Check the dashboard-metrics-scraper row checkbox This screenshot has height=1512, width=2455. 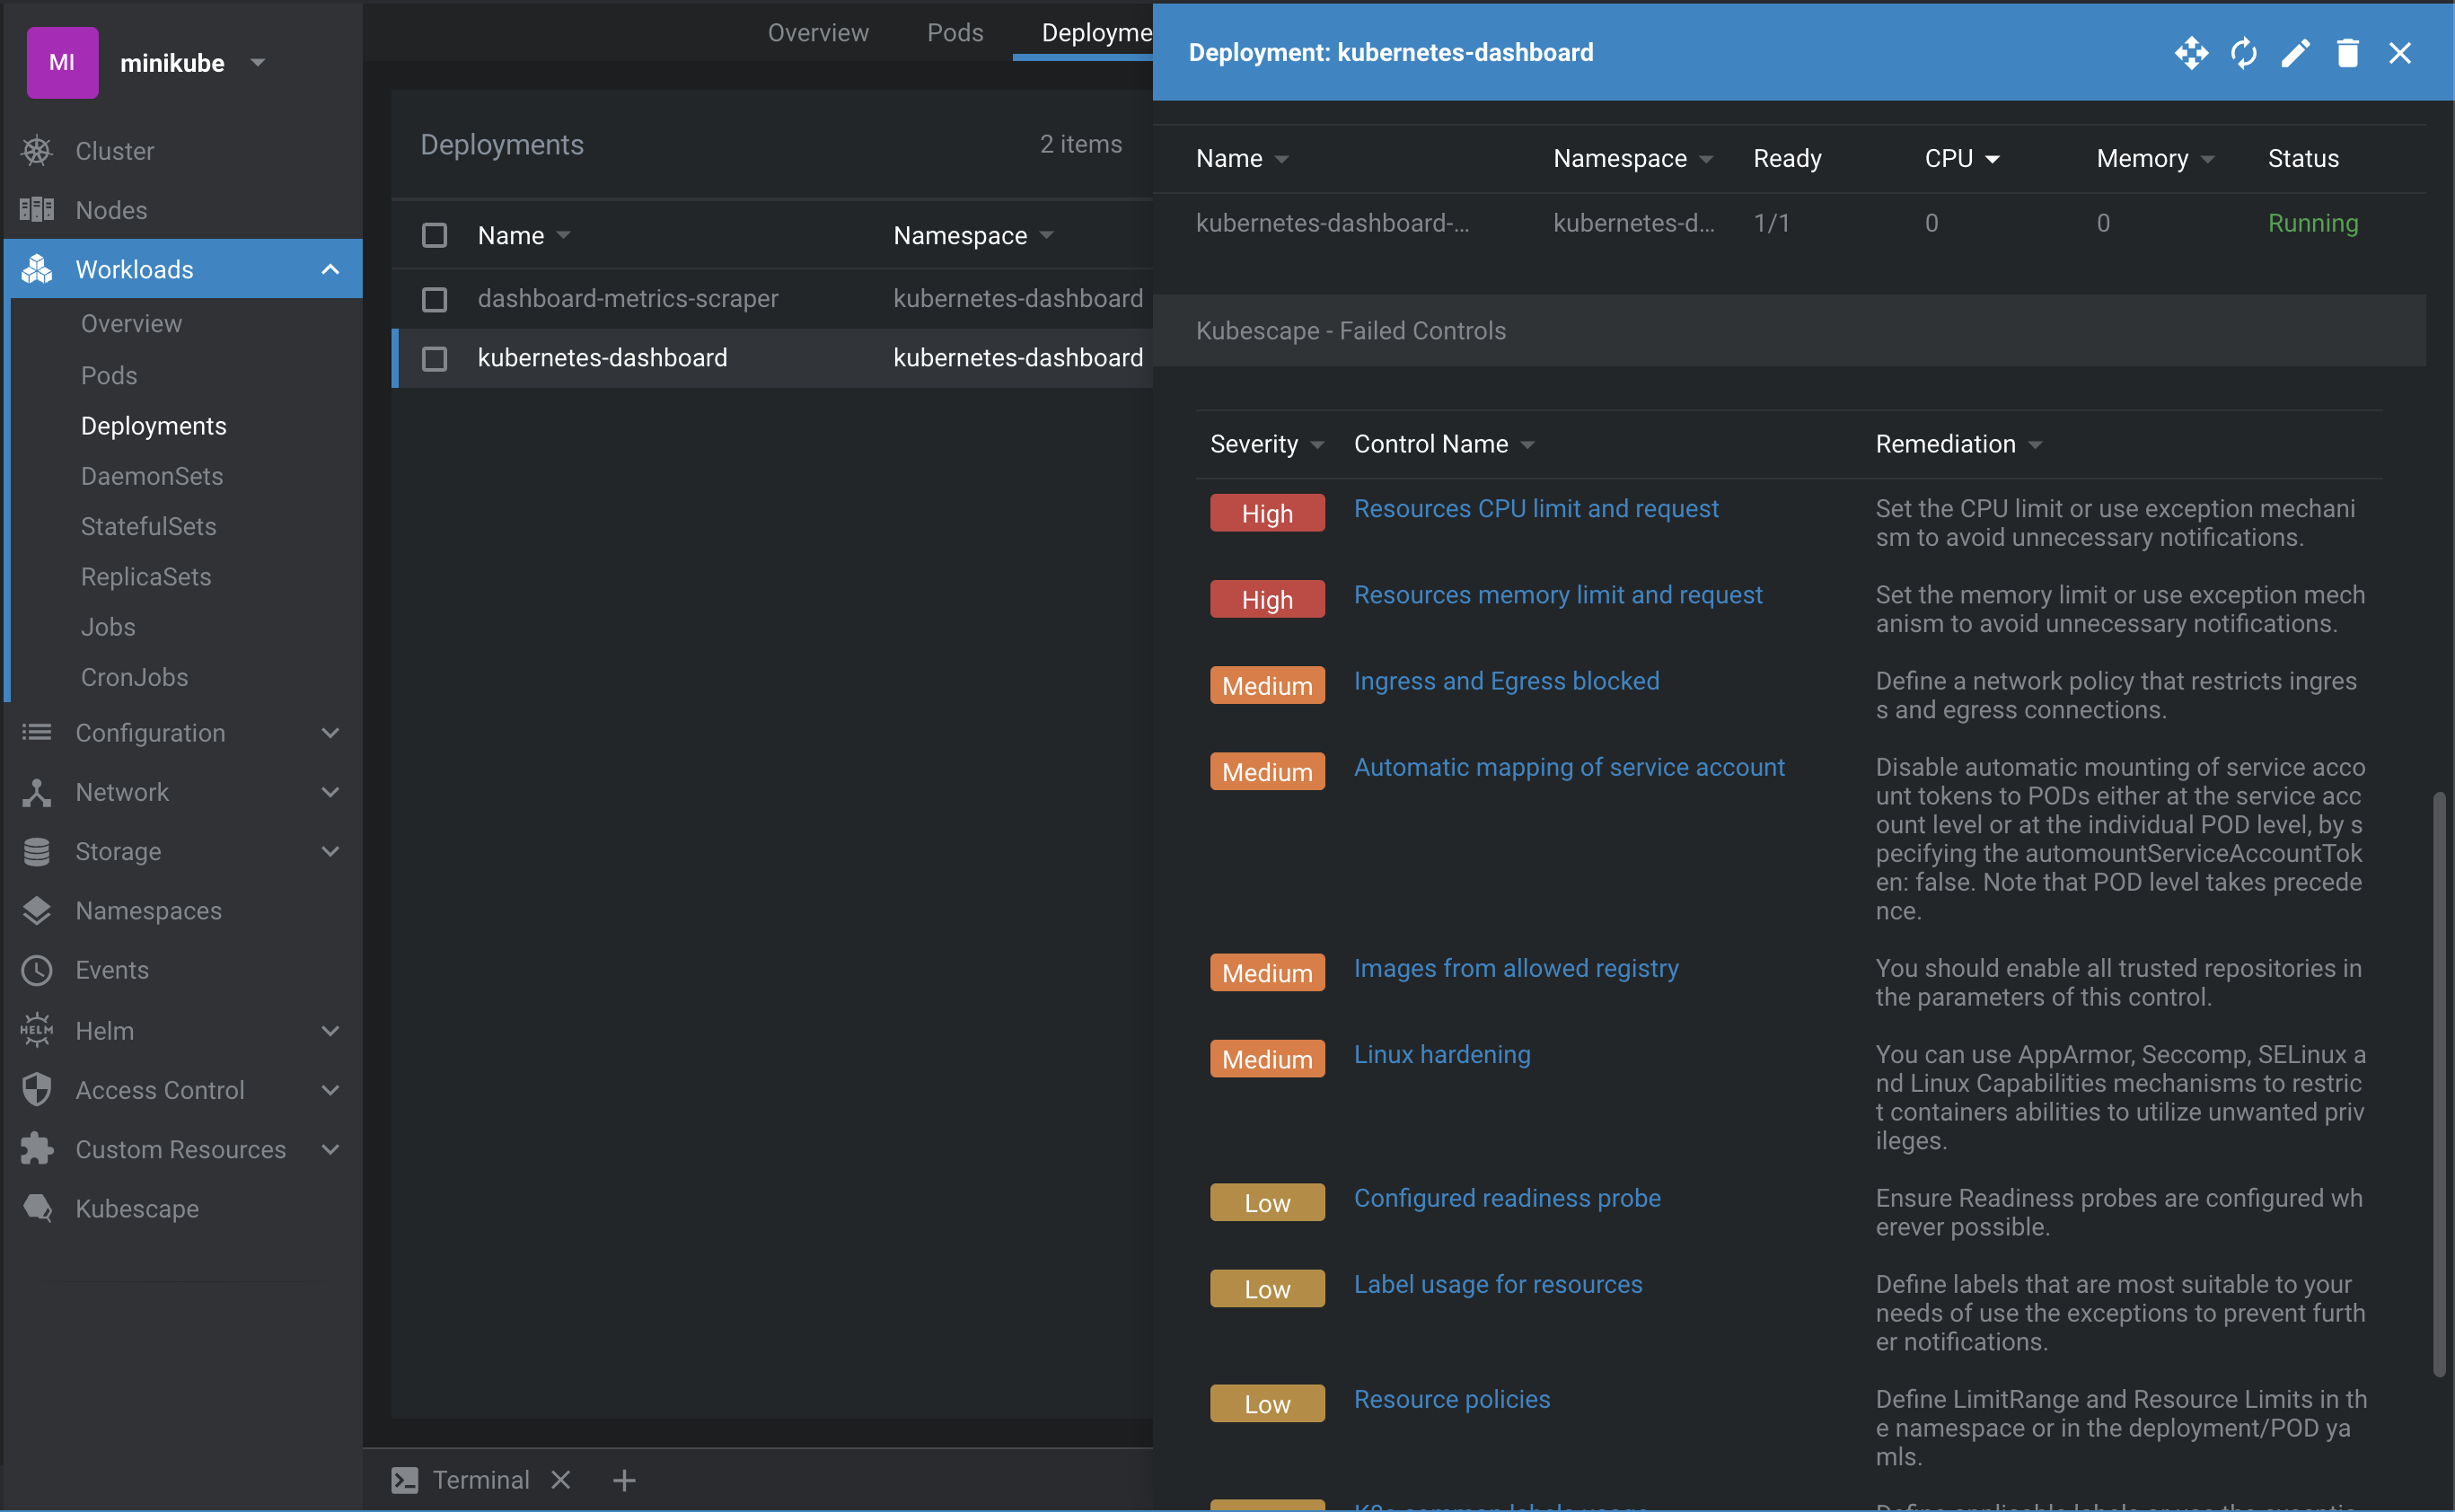(x=434, y=299)
